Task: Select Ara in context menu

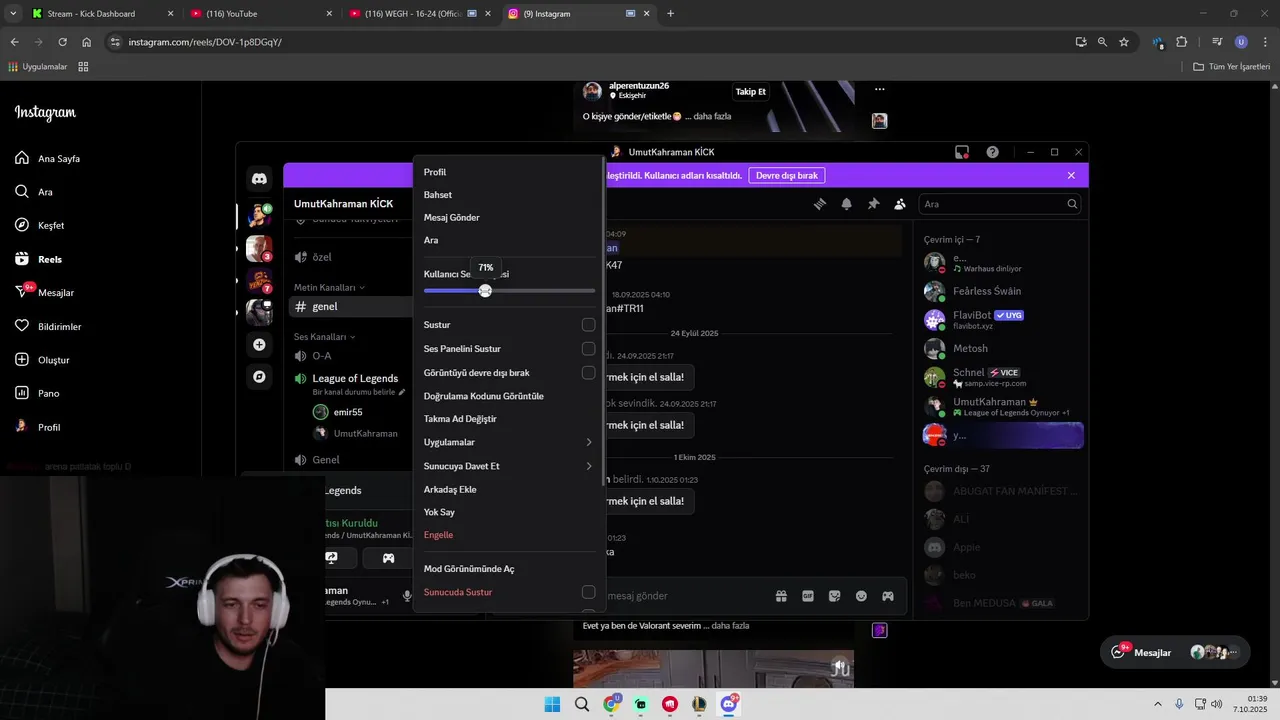Action: pyautogui.click(x=509, y=240)
